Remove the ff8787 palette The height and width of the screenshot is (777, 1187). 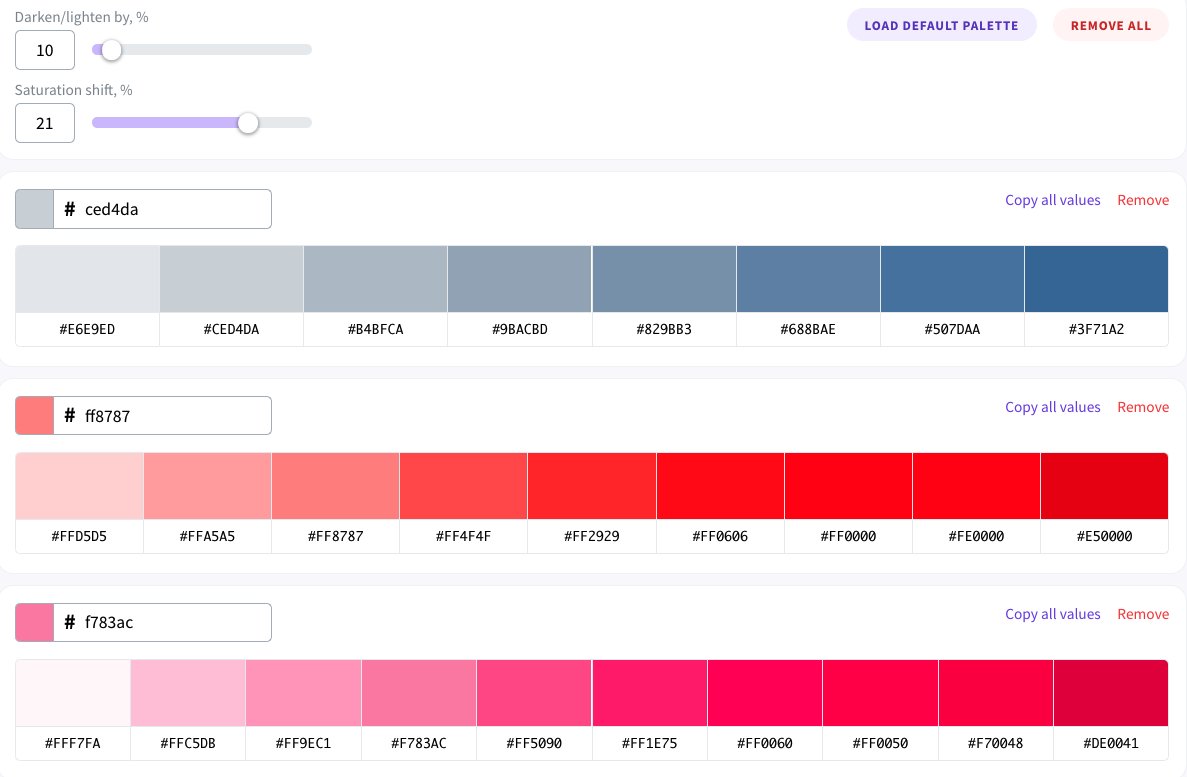pyautogui.click(x=1143, y=407)
